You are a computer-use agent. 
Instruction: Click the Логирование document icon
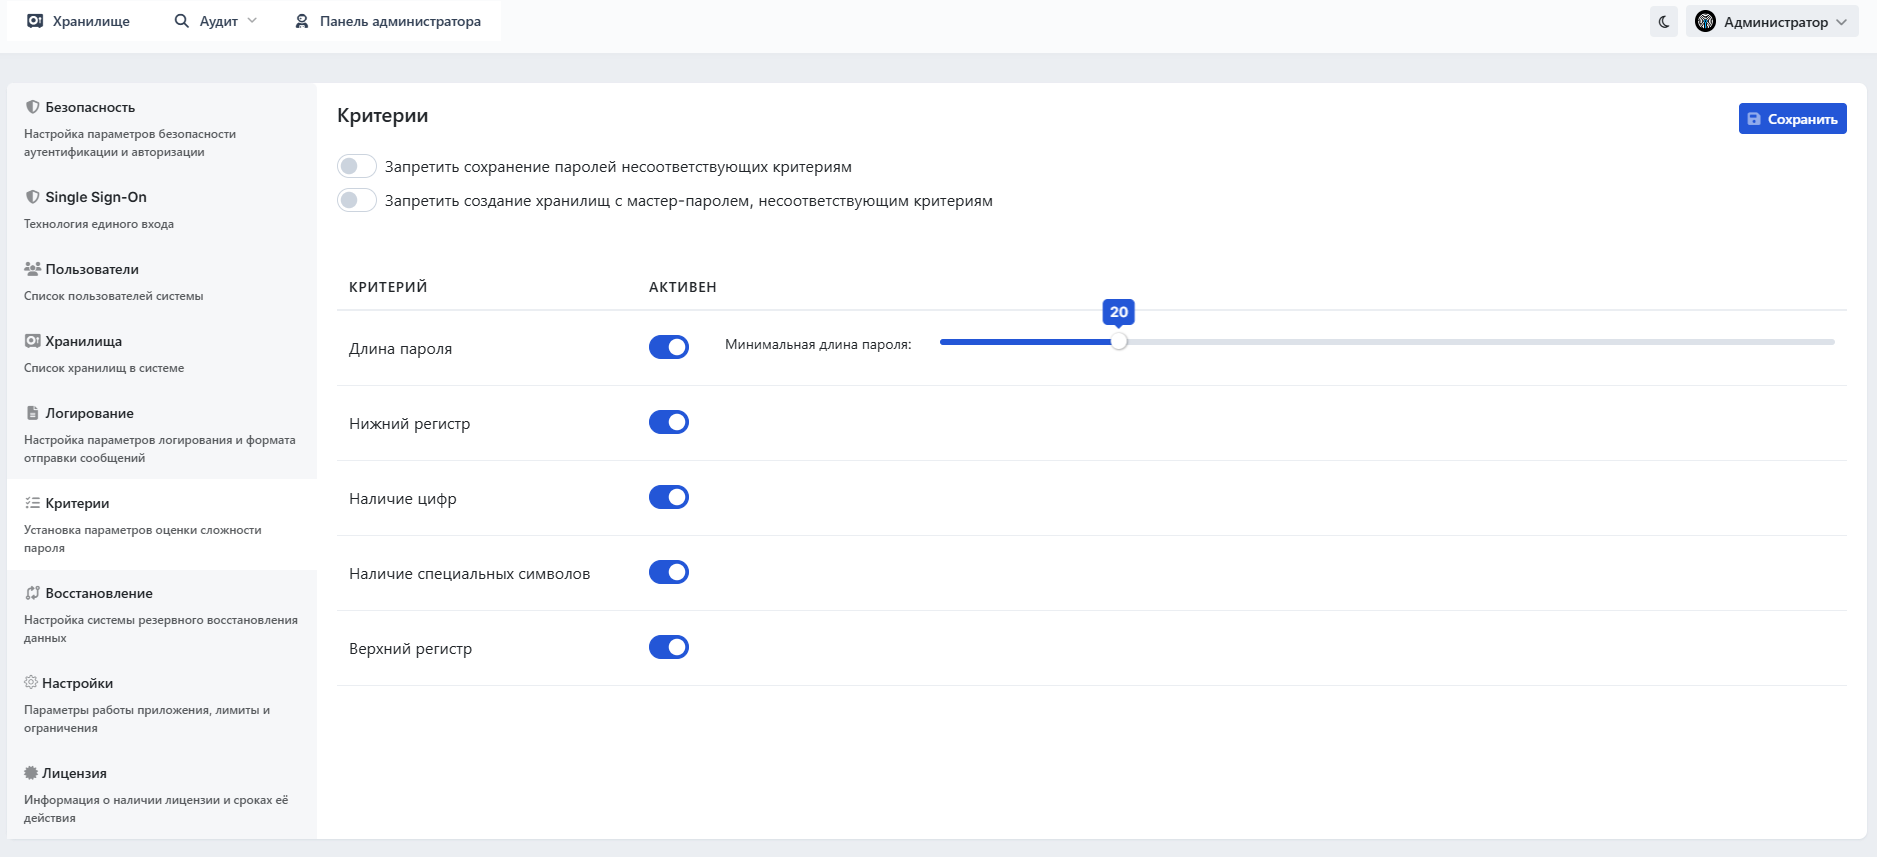point(33,413)
